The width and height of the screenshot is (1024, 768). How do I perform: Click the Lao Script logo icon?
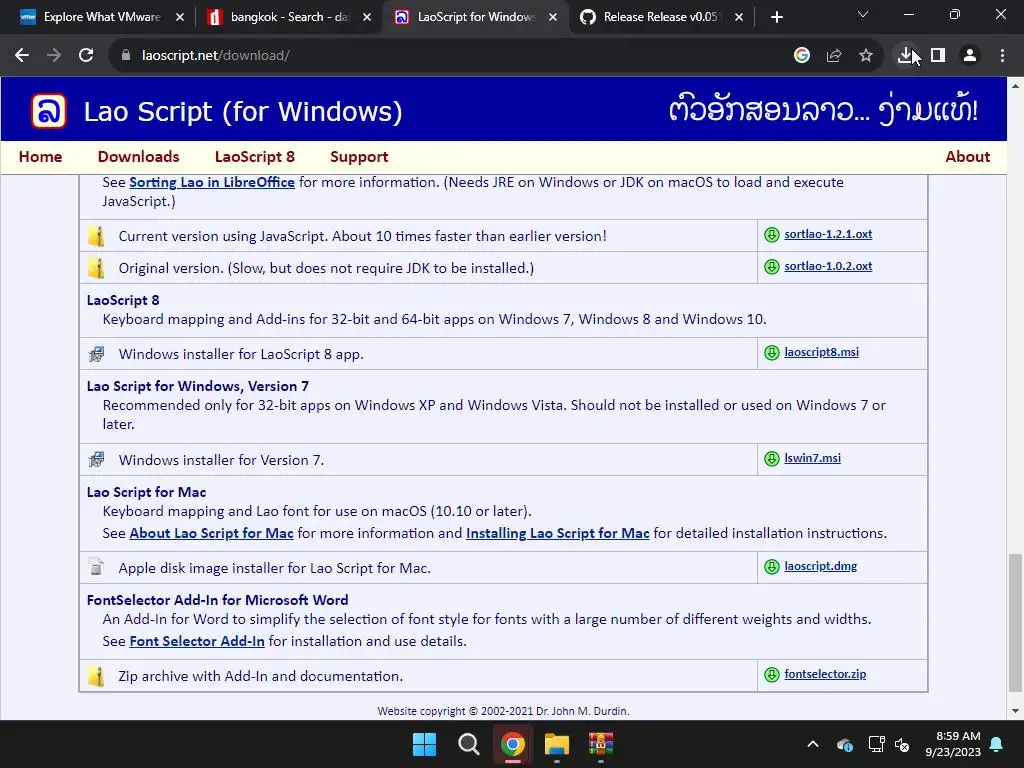[x=49, y=110]
